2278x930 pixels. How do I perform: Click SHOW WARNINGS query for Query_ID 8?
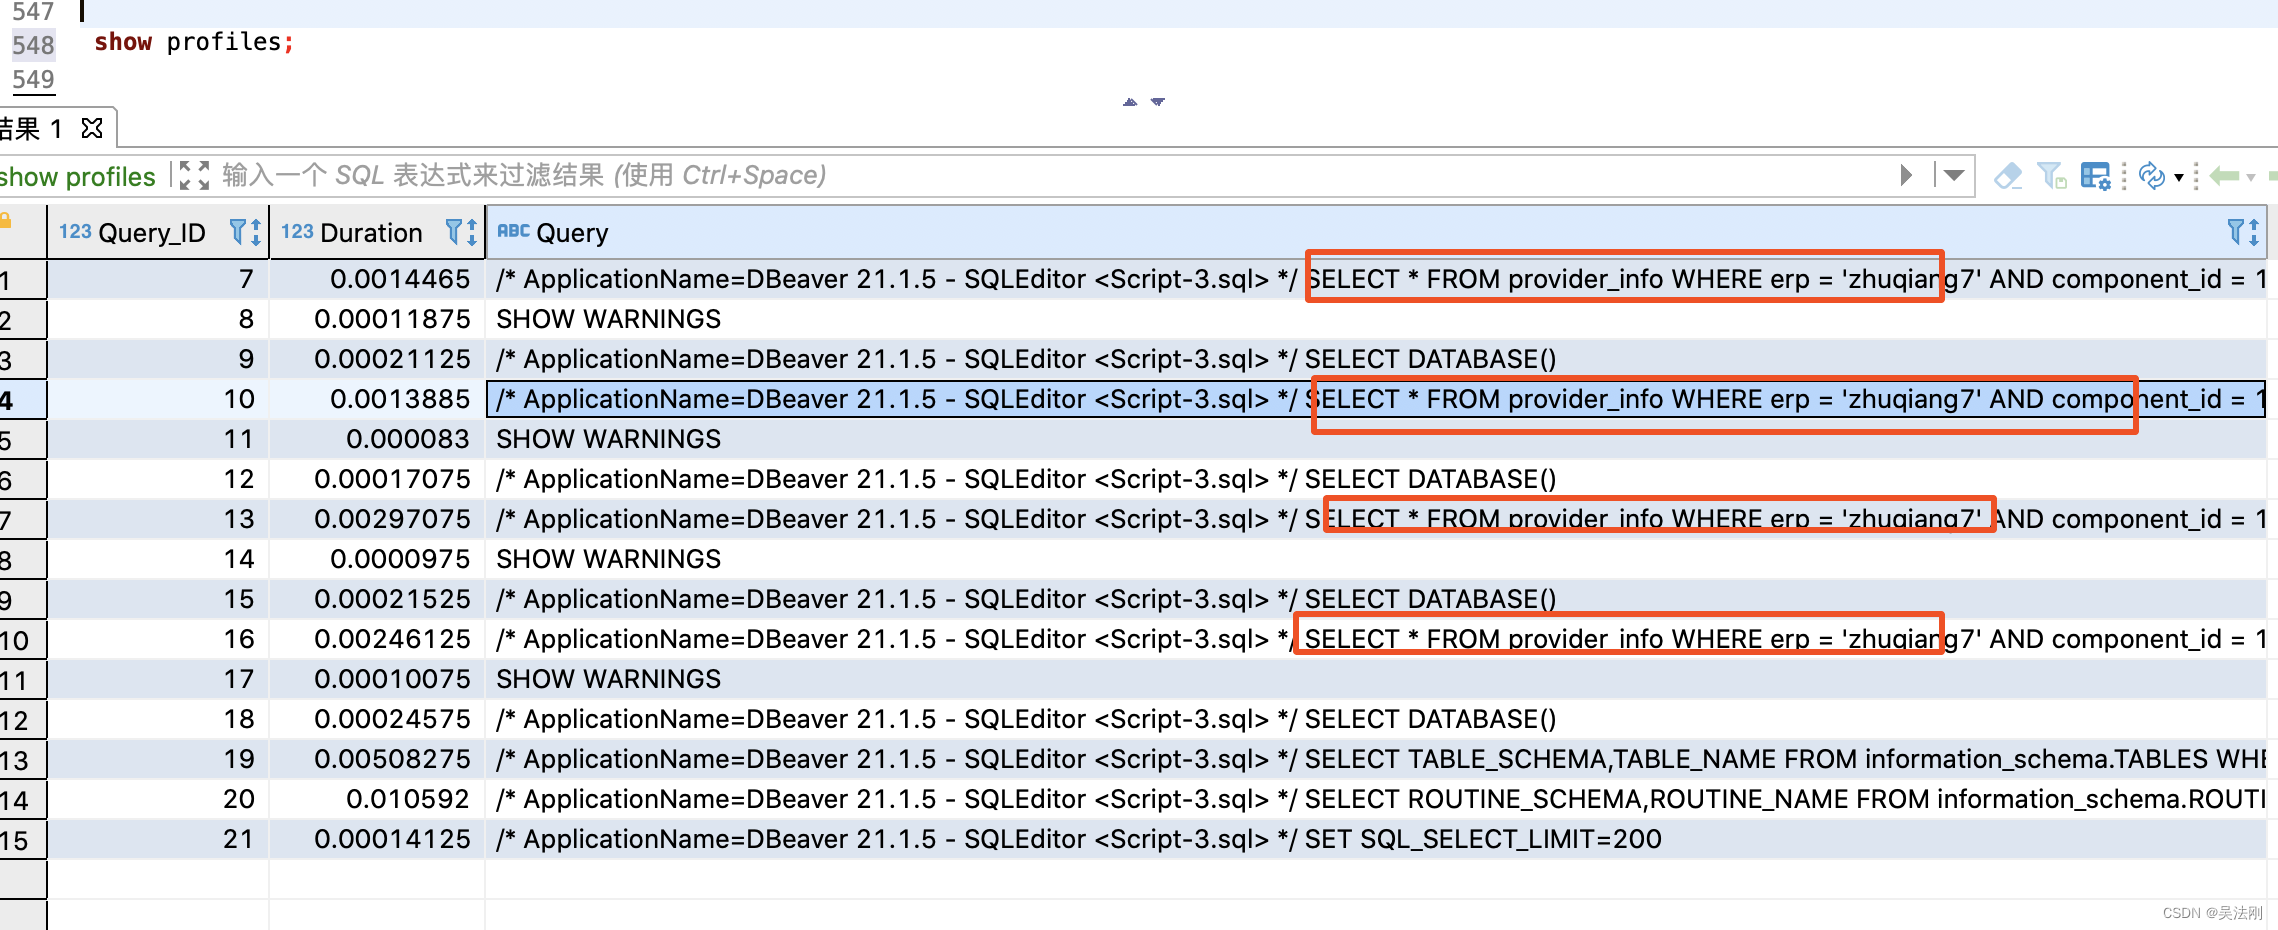1376,319
